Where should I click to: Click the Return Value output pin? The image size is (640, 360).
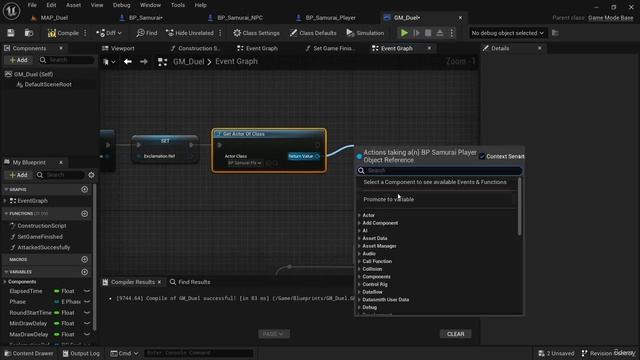tap(318, 156)
